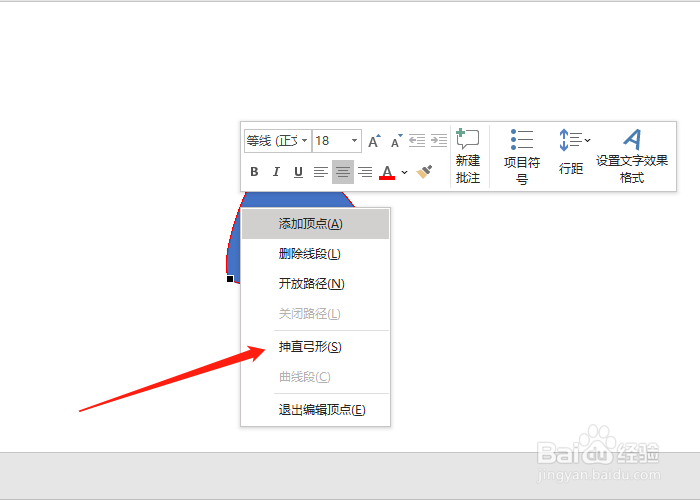The image size is (700, 500).
Task: Add a new comment (新建批注)
Action: click(468, 156)
